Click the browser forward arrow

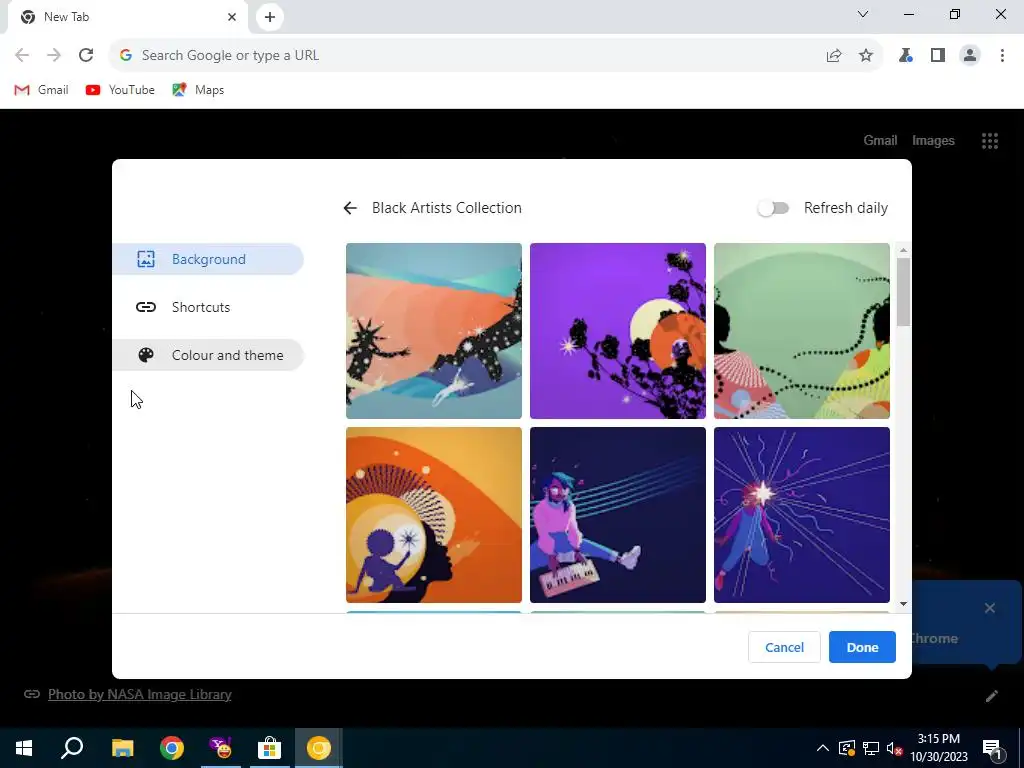click(x=54, y=56)
